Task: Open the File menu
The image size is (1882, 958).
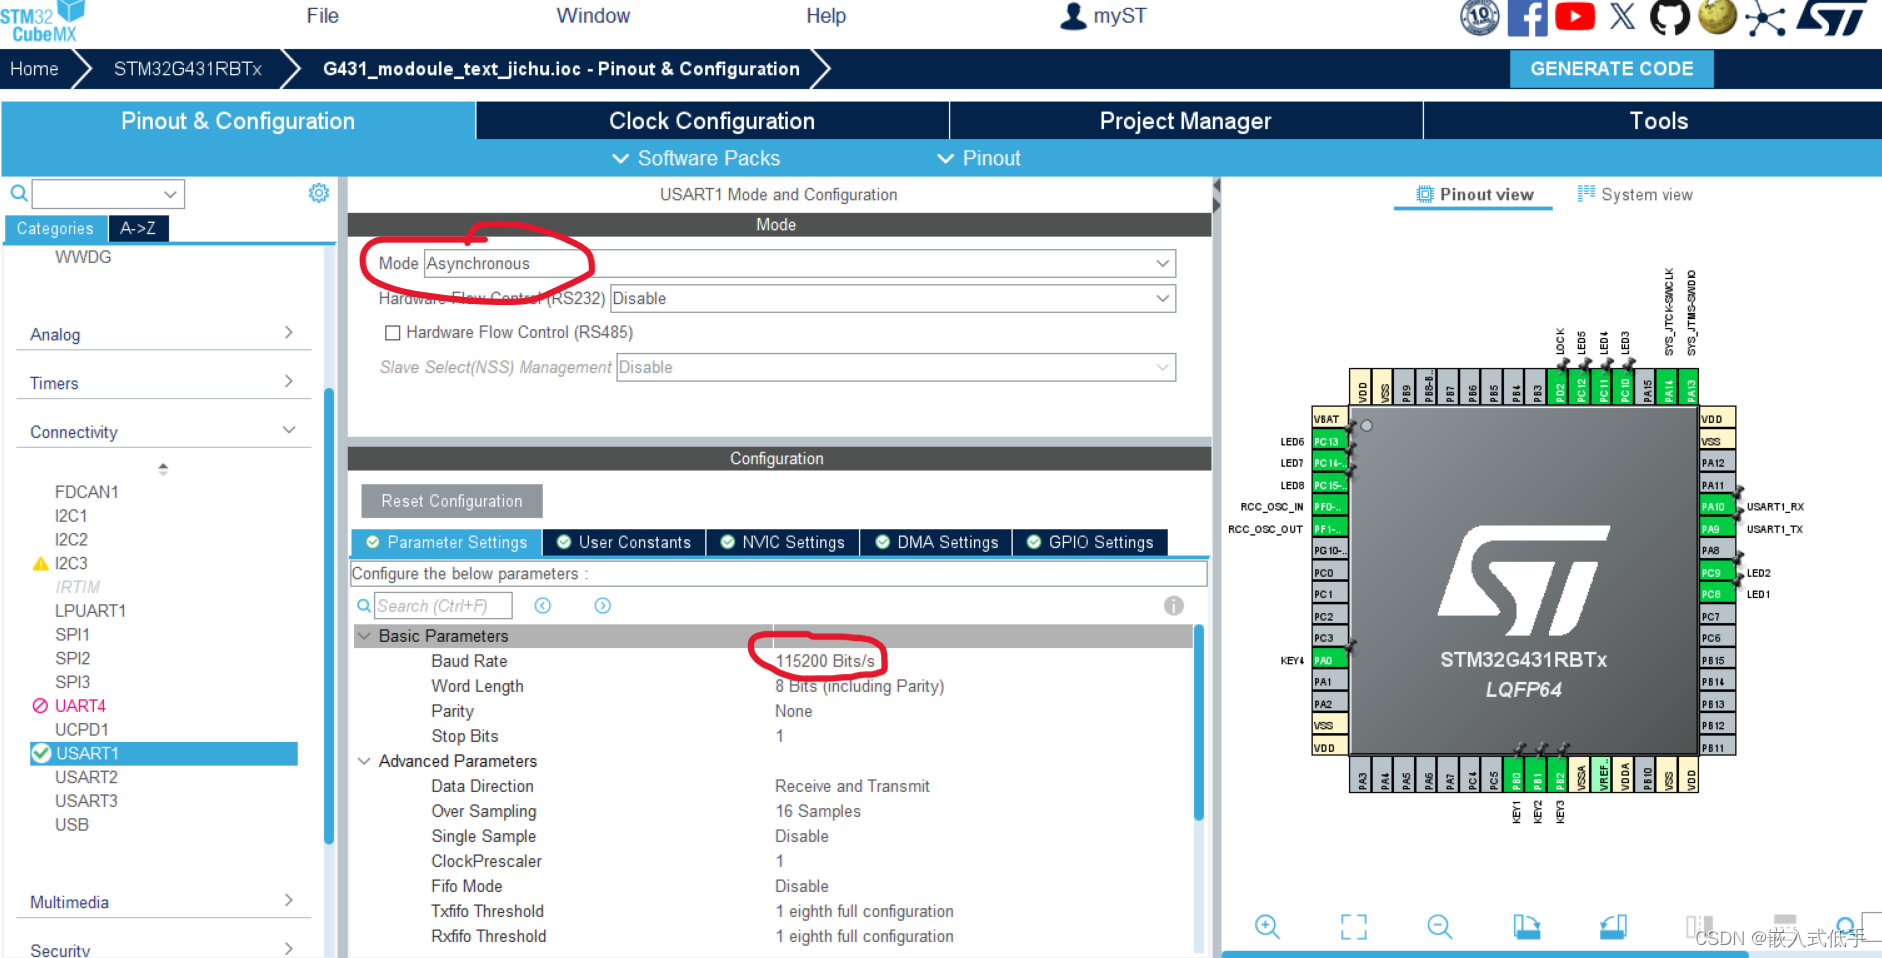Action: click(322, 16)
